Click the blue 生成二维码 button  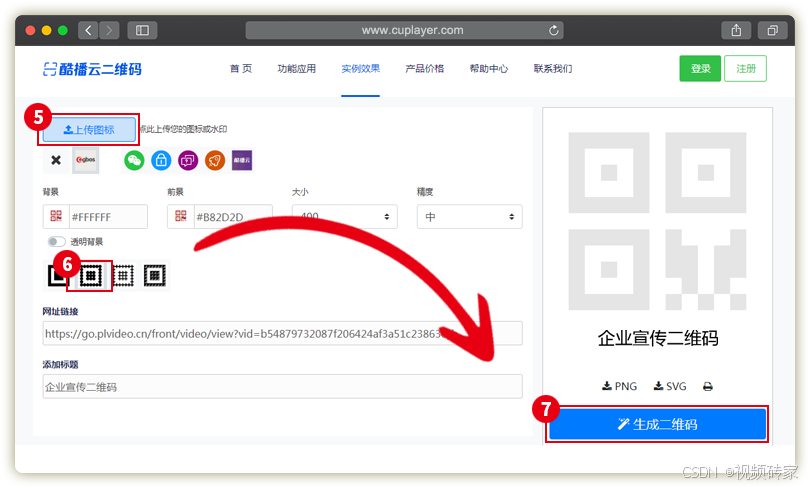(x=657, y=424)
